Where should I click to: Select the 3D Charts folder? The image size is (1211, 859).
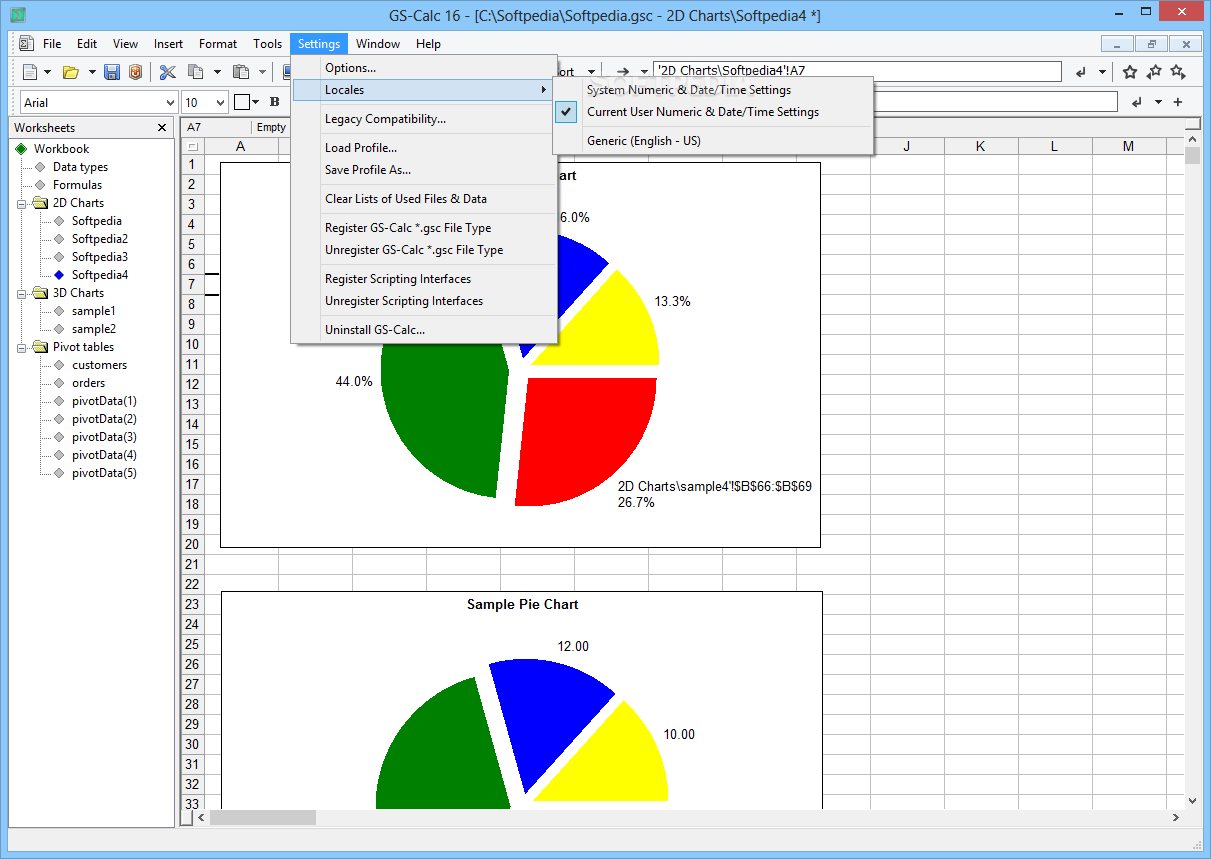point(78,293)
